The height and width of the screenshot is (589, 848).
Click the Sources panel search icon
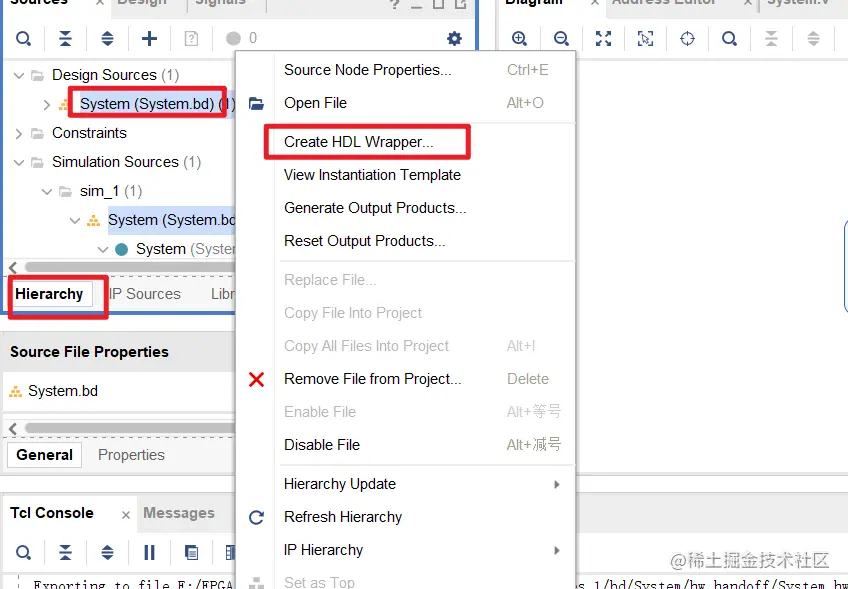pyautogui.click(x=23, y=38)
